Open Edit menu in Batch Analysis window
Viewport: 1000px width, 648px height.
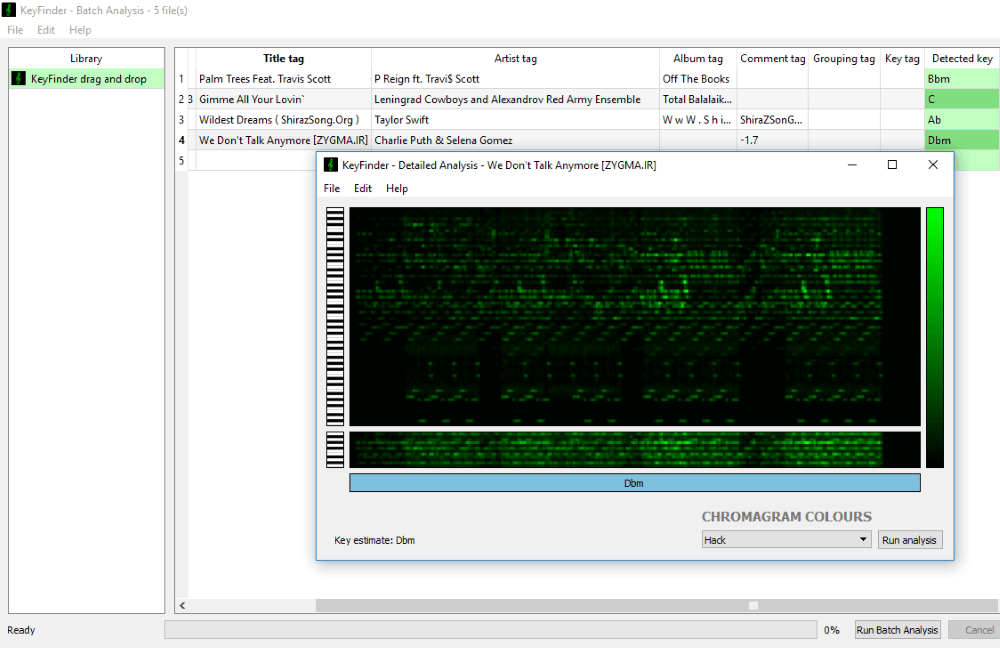click(x=45, y=30)
